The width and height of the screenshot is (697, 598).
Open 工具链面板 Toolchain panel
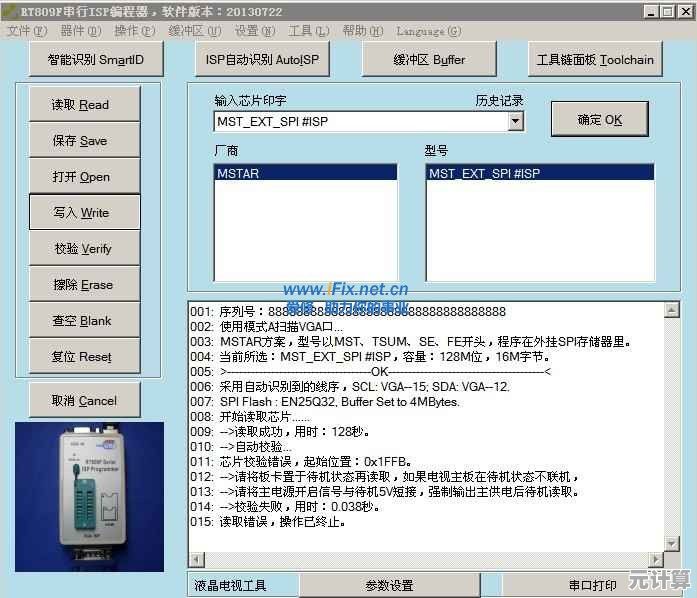595,59
